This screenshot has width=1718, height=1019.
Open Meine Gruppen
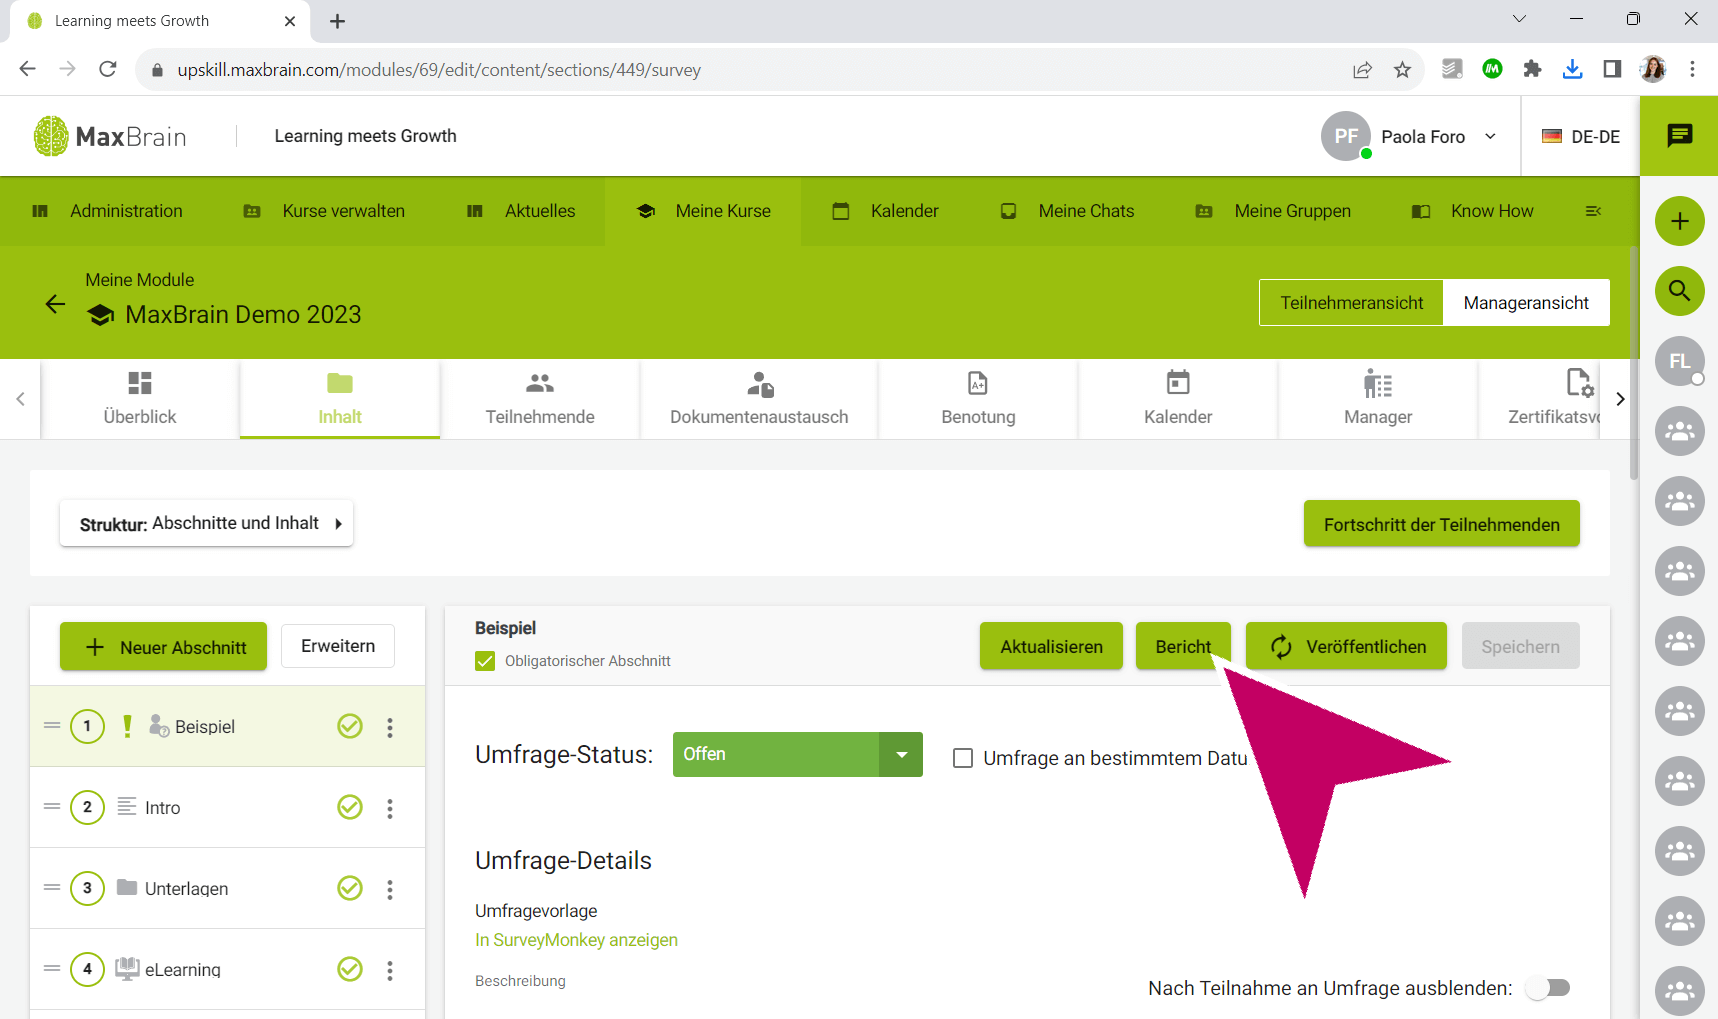(1273, 211)
